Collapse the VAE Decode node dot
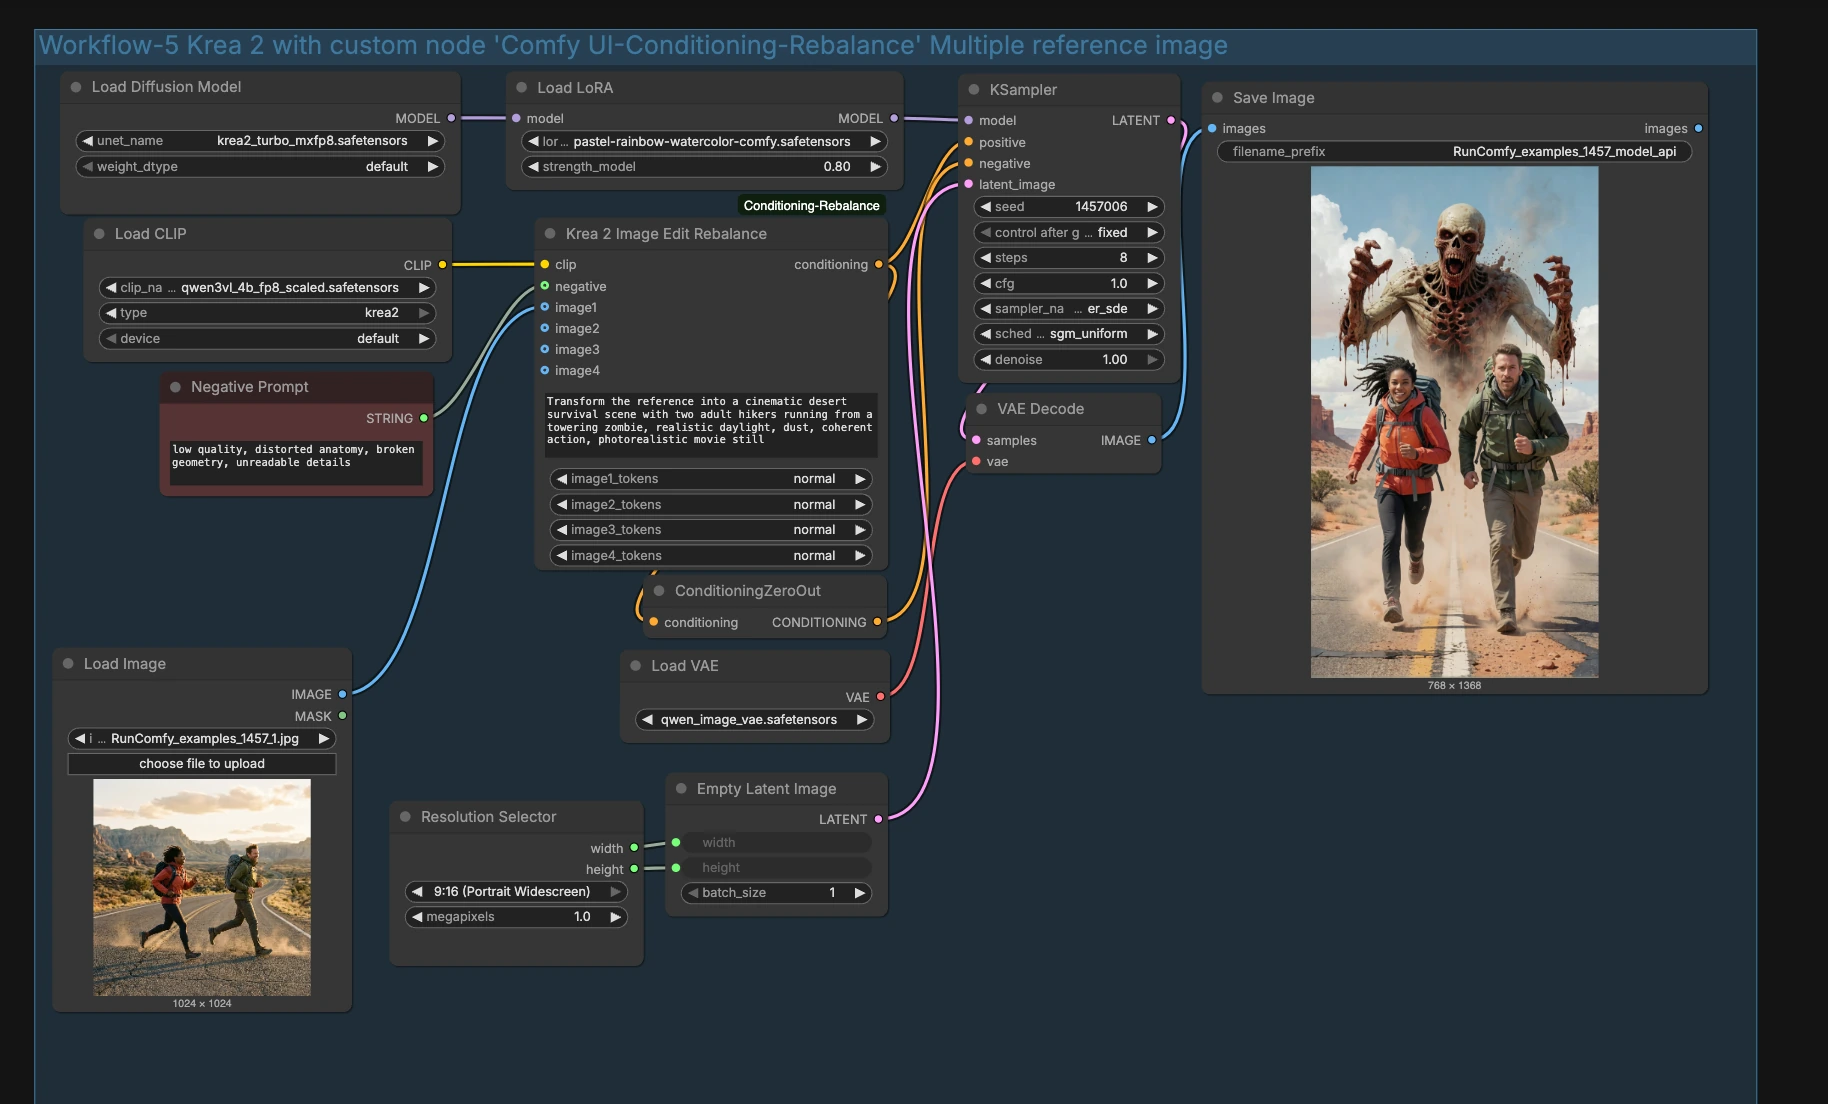The width and height of the screenshot is (1828, 1104). tap(981, 409)
